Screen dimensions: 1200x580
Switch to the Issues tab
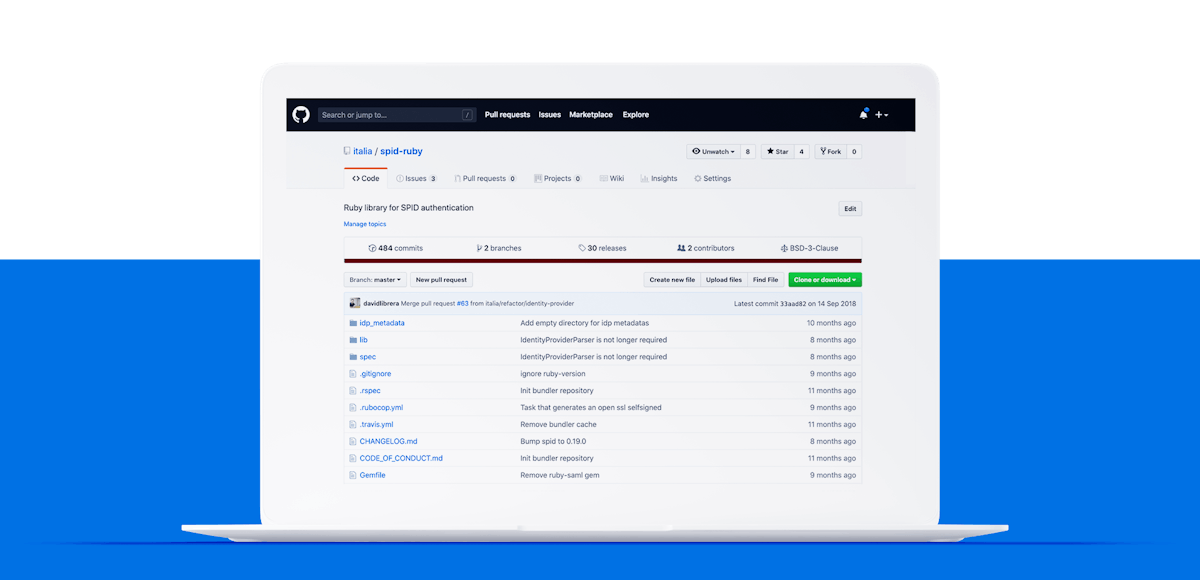[x=416, y=178]
